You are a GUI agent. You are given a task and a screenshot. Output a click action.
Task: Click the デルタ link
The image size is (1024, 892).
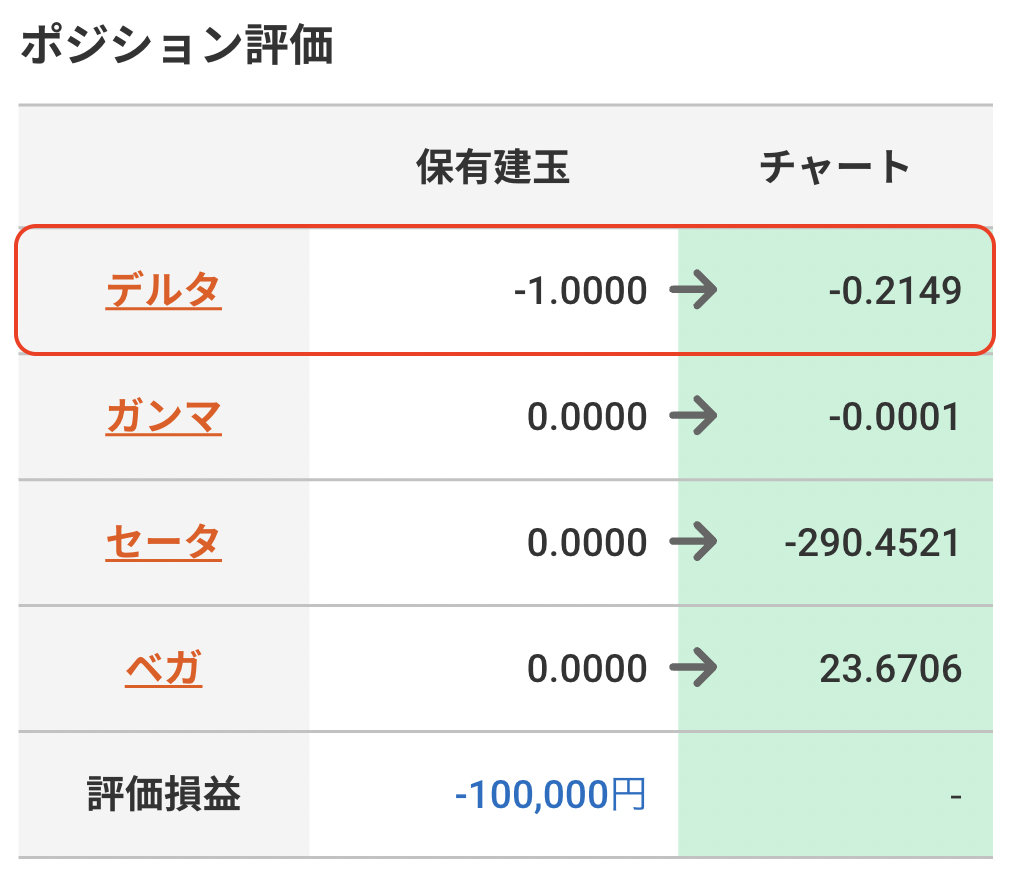(163, 291)
